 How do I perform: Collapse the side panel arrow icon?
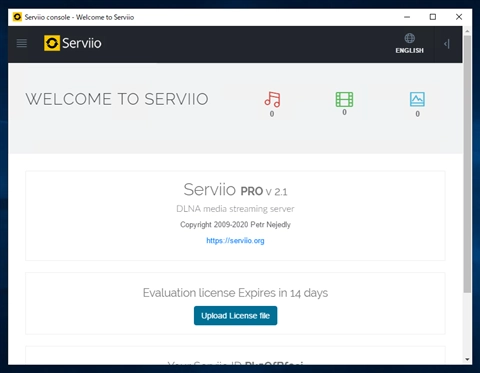point(447,44)
